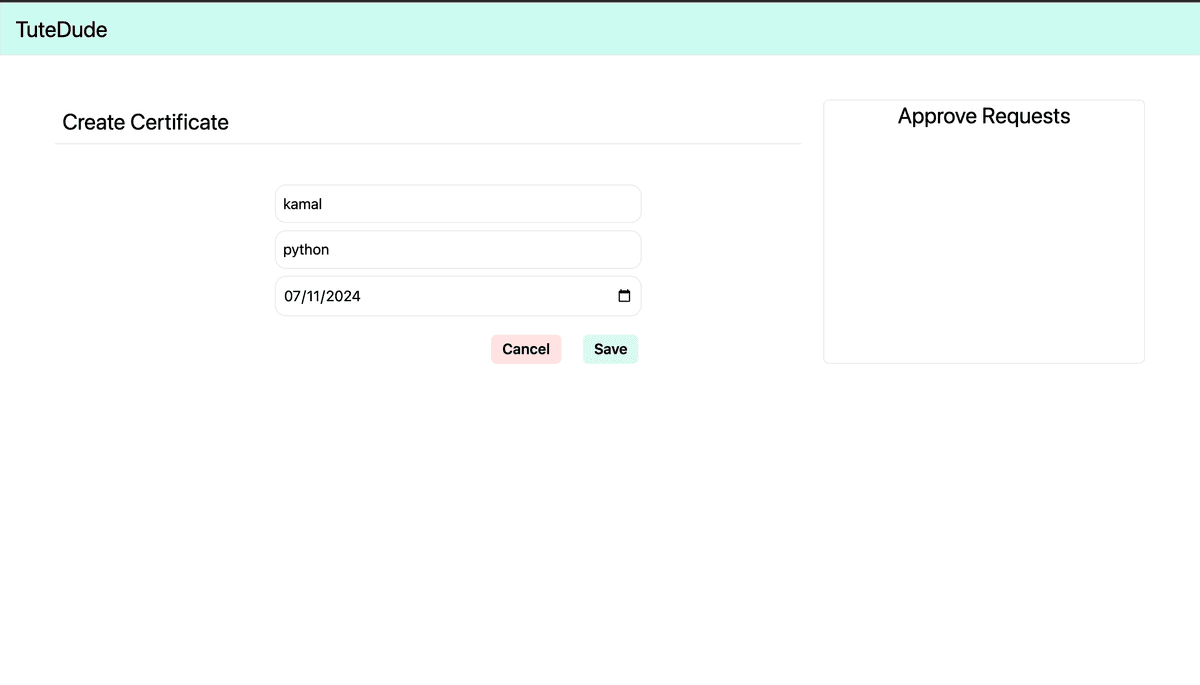
Task: Click the Save button
Action: 610,349
